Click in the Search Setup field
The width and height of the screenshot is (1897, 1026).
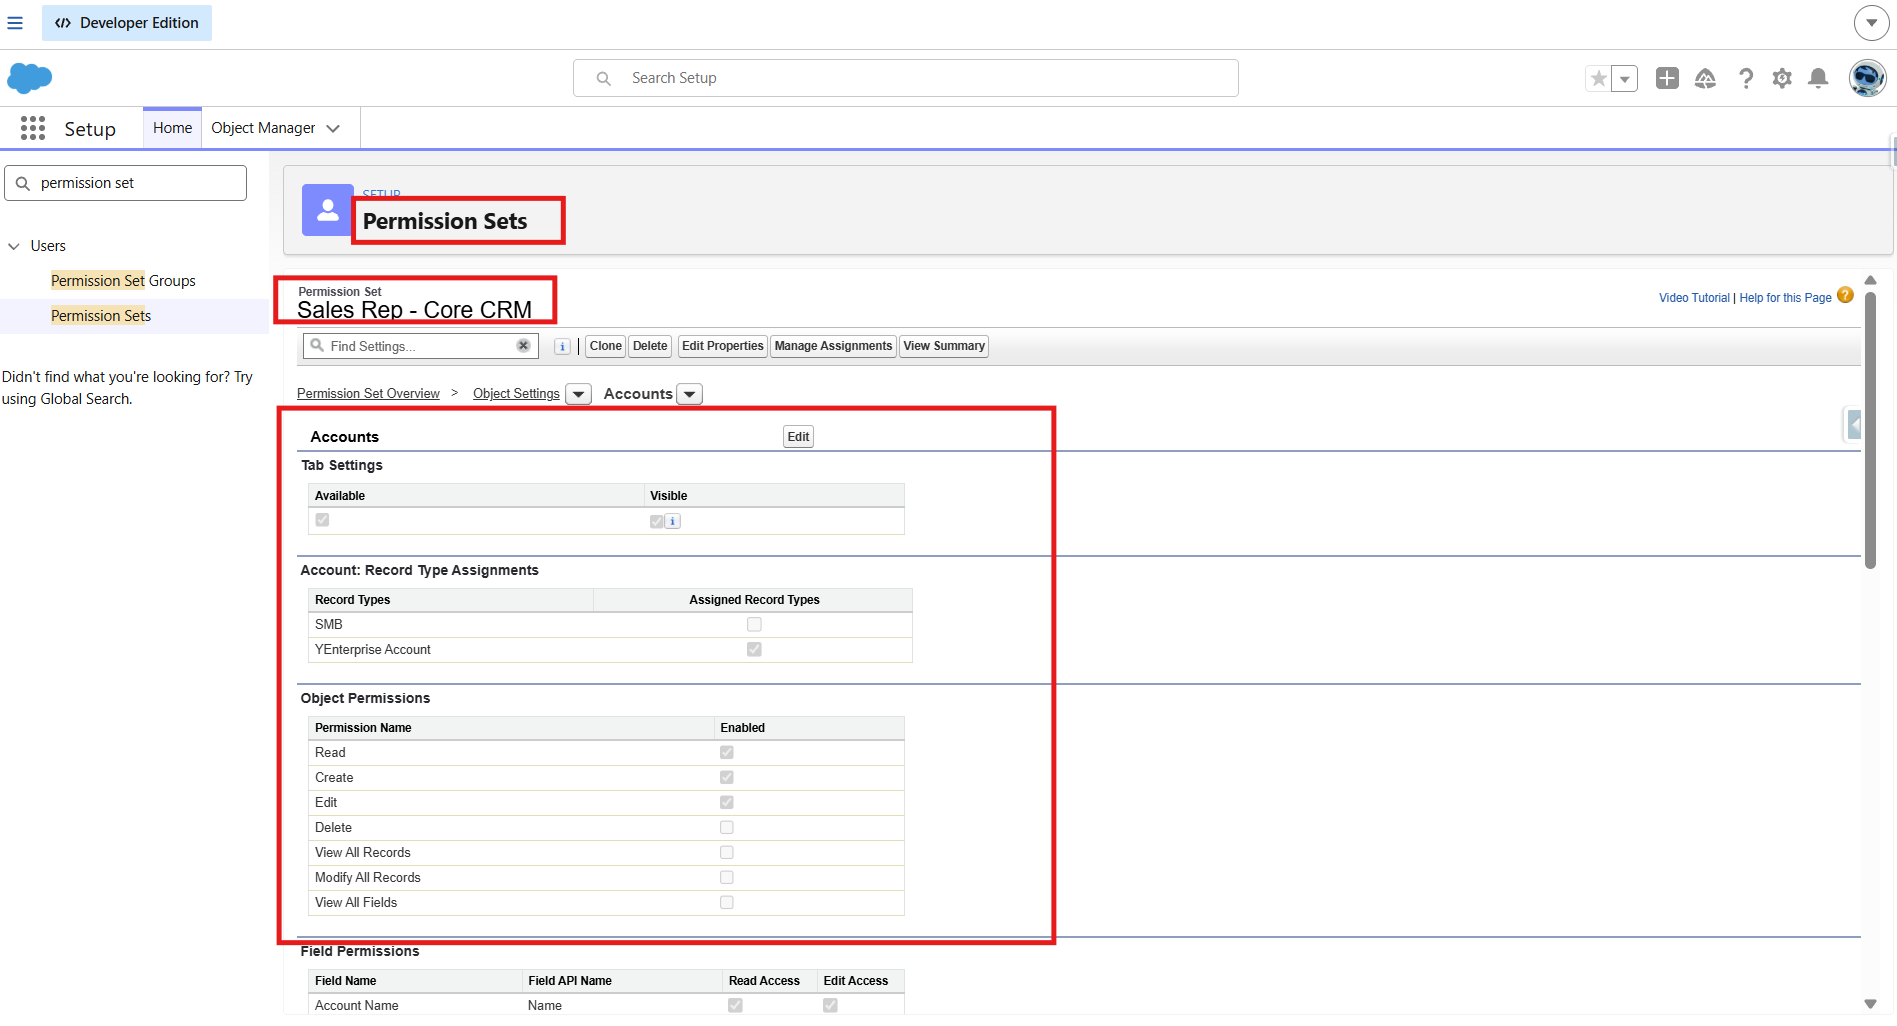click(905, 78)
